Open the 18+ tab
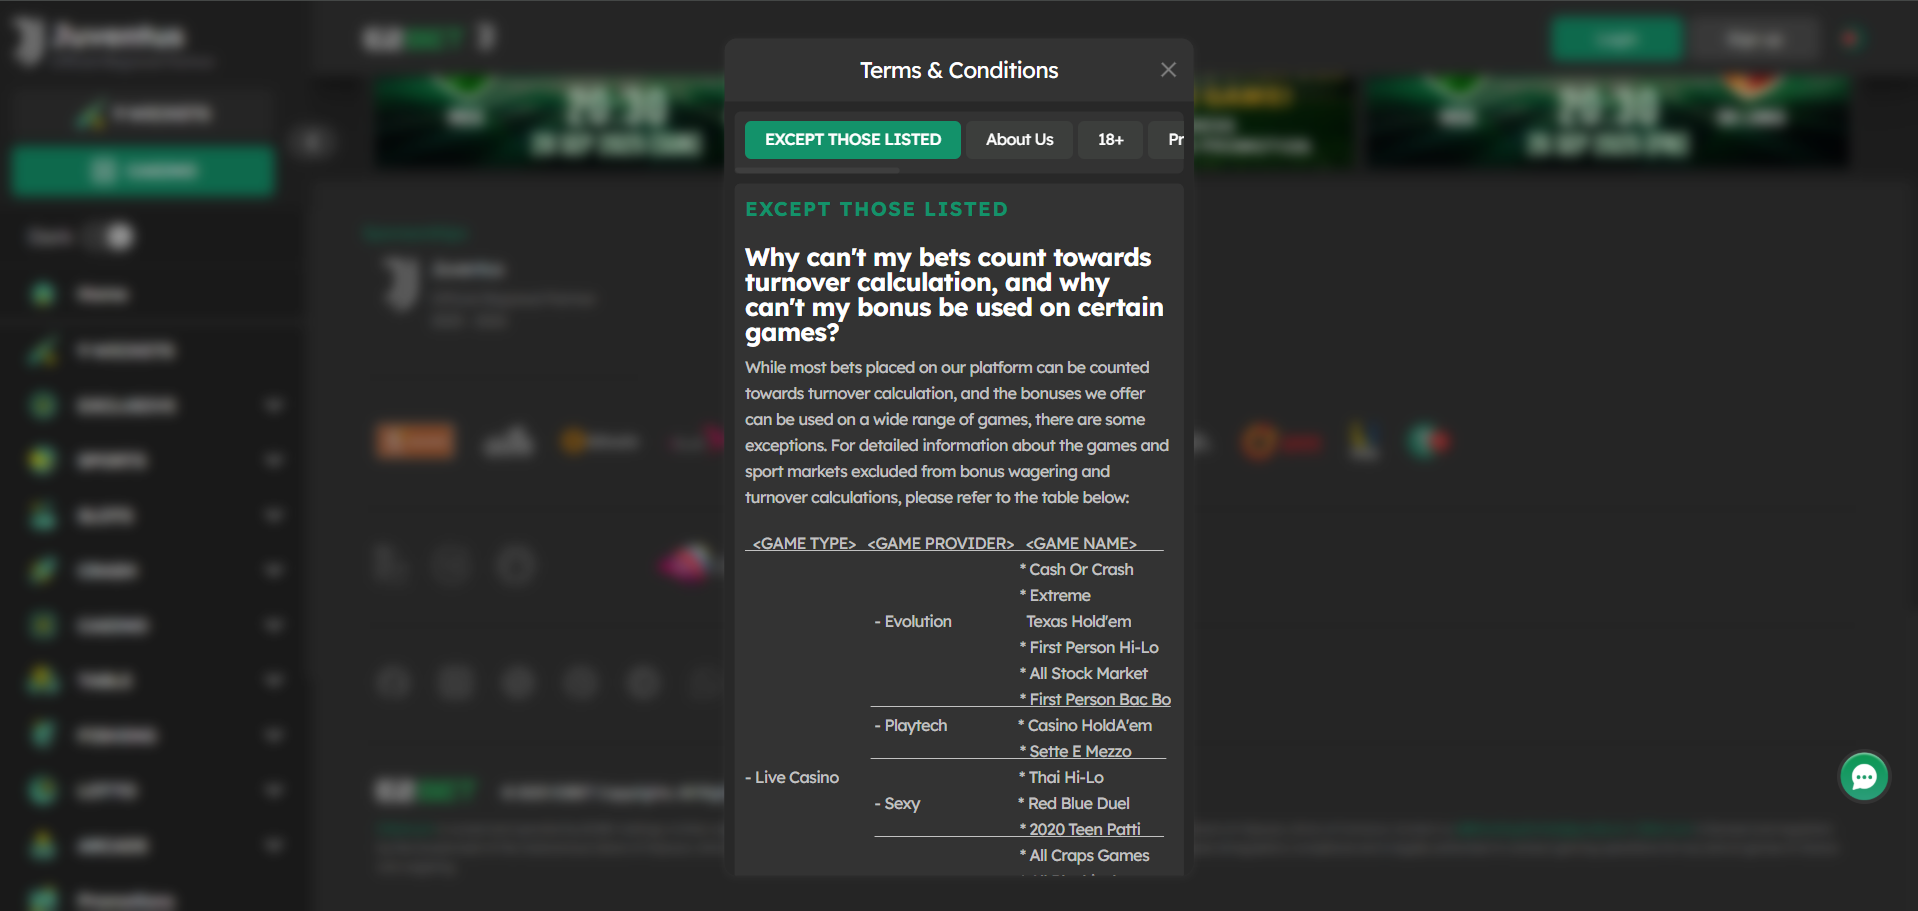The height and width of the screenshot is (911, 1918). (1110, 140)
